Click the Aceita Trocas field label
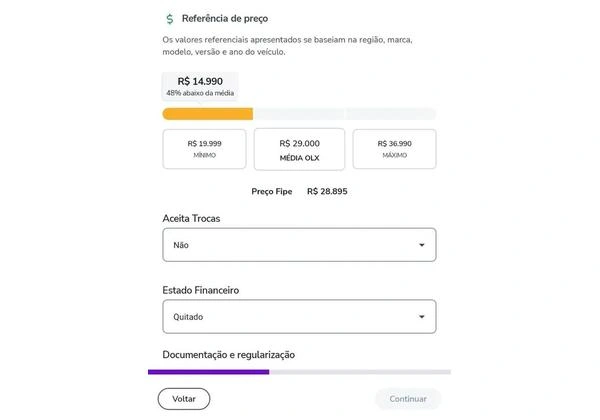This screenshot has width=600, height=420. click(191, 218)
